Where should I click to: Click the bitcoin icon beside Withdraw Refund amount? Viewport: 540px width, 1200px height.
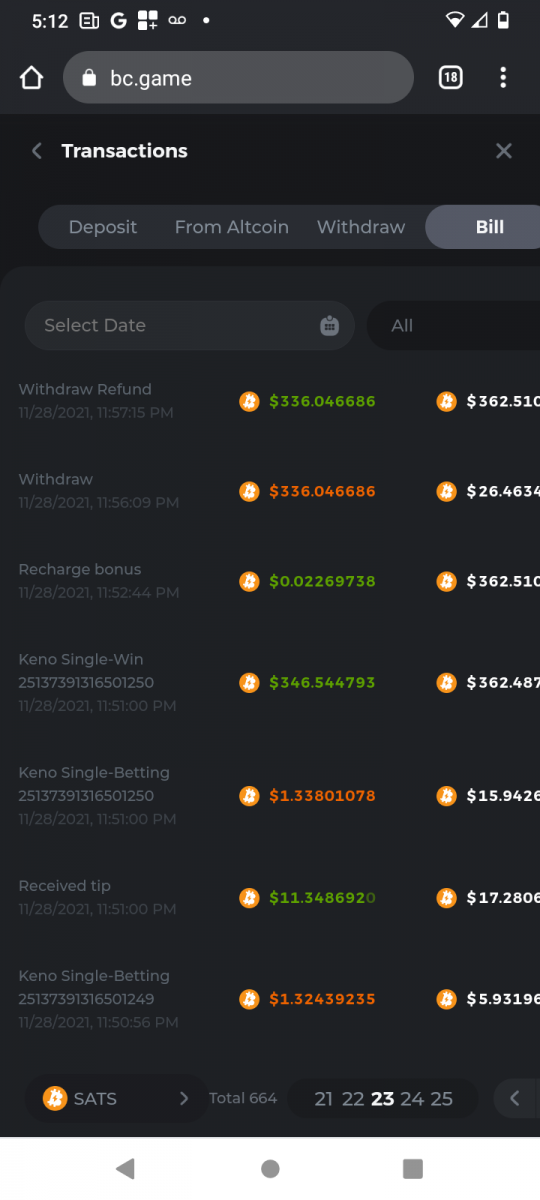tap(249, 402)
